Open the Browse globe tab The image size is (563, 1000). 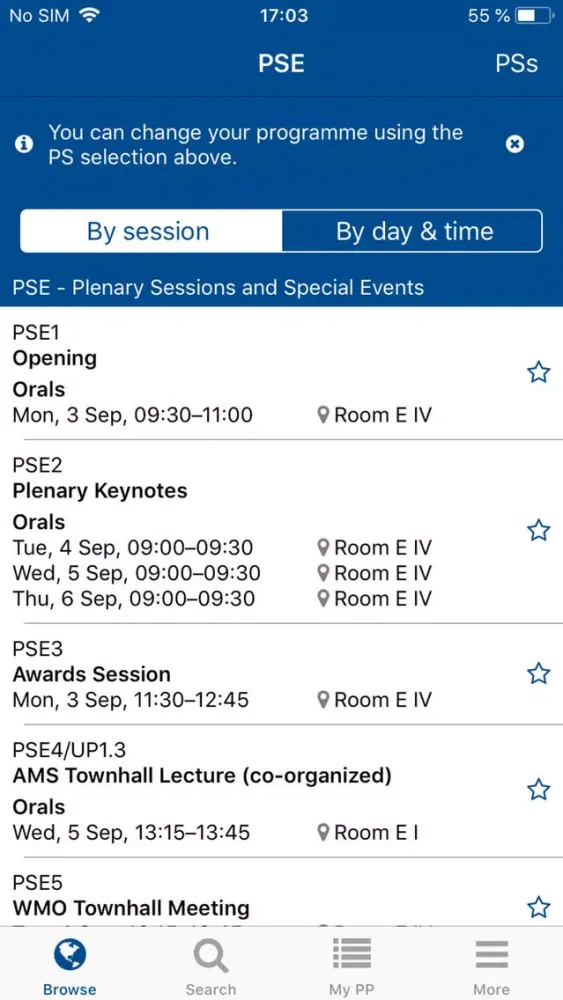click(70, 965)
